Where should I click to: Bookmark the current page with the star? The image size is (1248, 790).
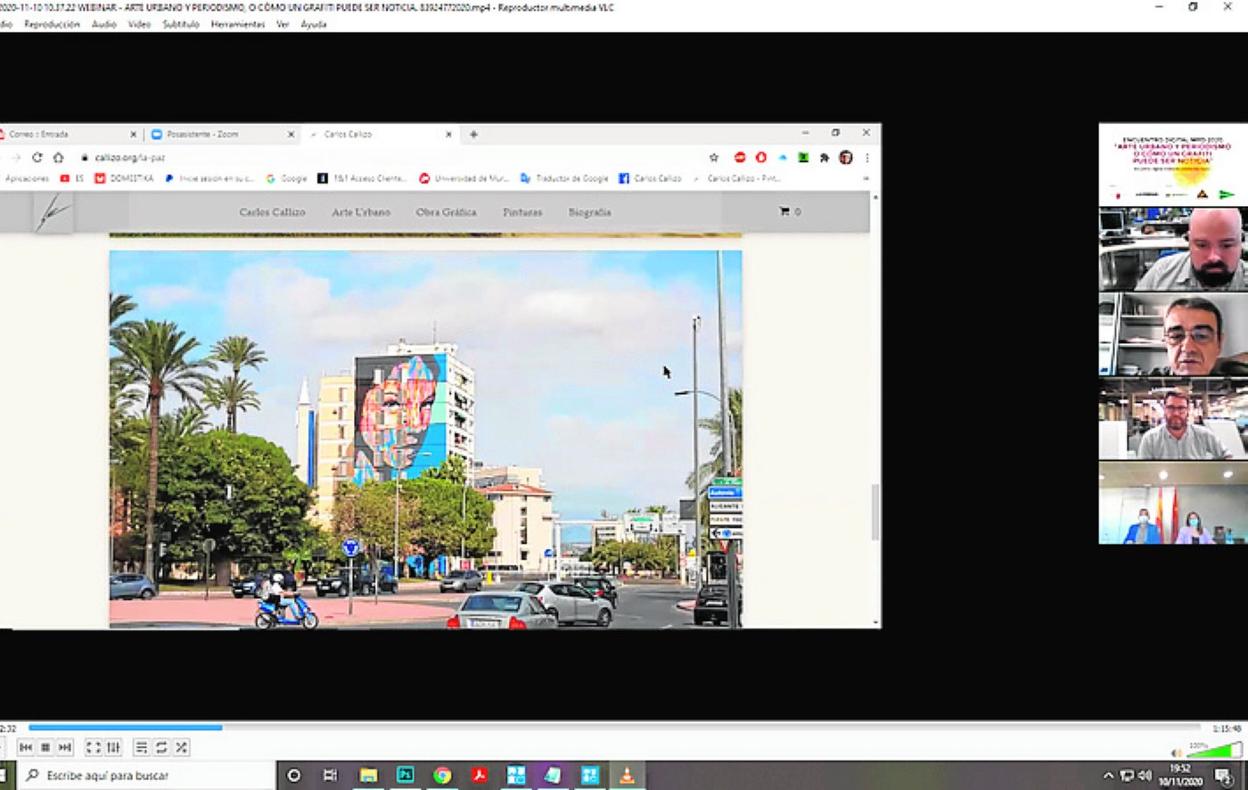click(714, 157)
